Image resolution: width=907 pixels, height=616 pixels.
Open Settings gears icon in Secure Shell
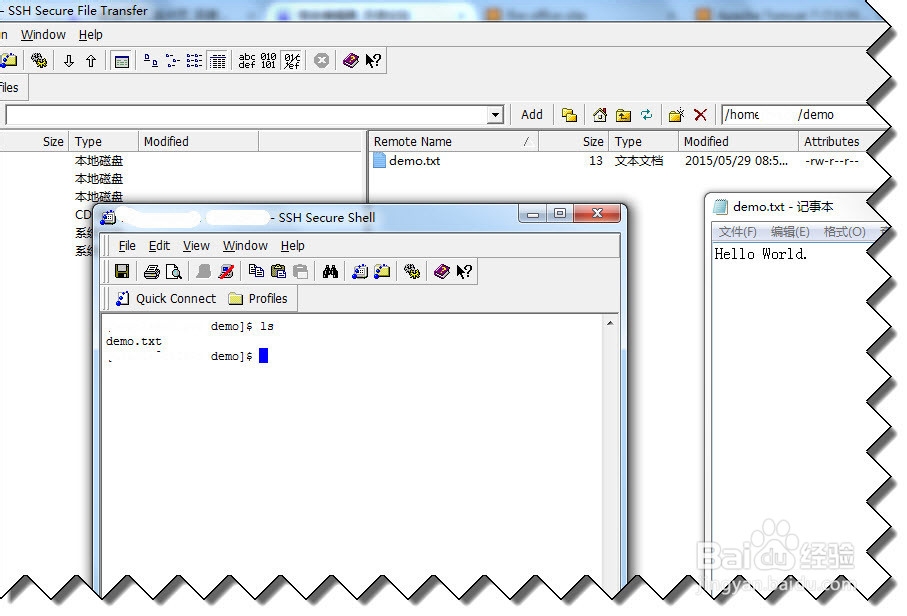(412, 271)
